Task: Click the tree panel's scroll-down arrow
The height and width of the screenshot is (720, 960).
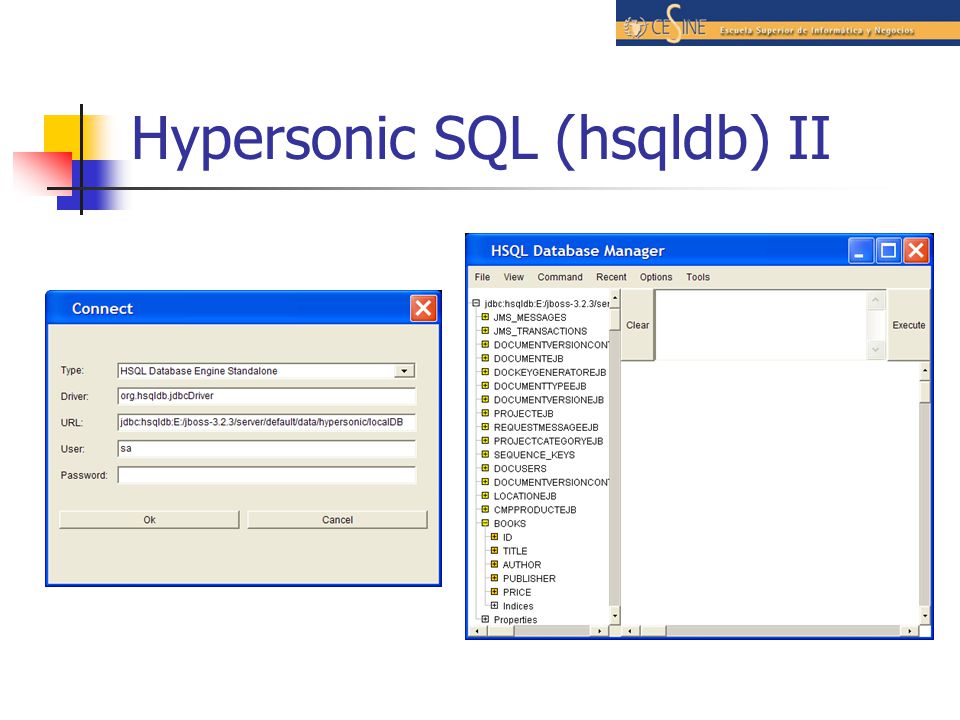Action: click(x=615, y=616)
